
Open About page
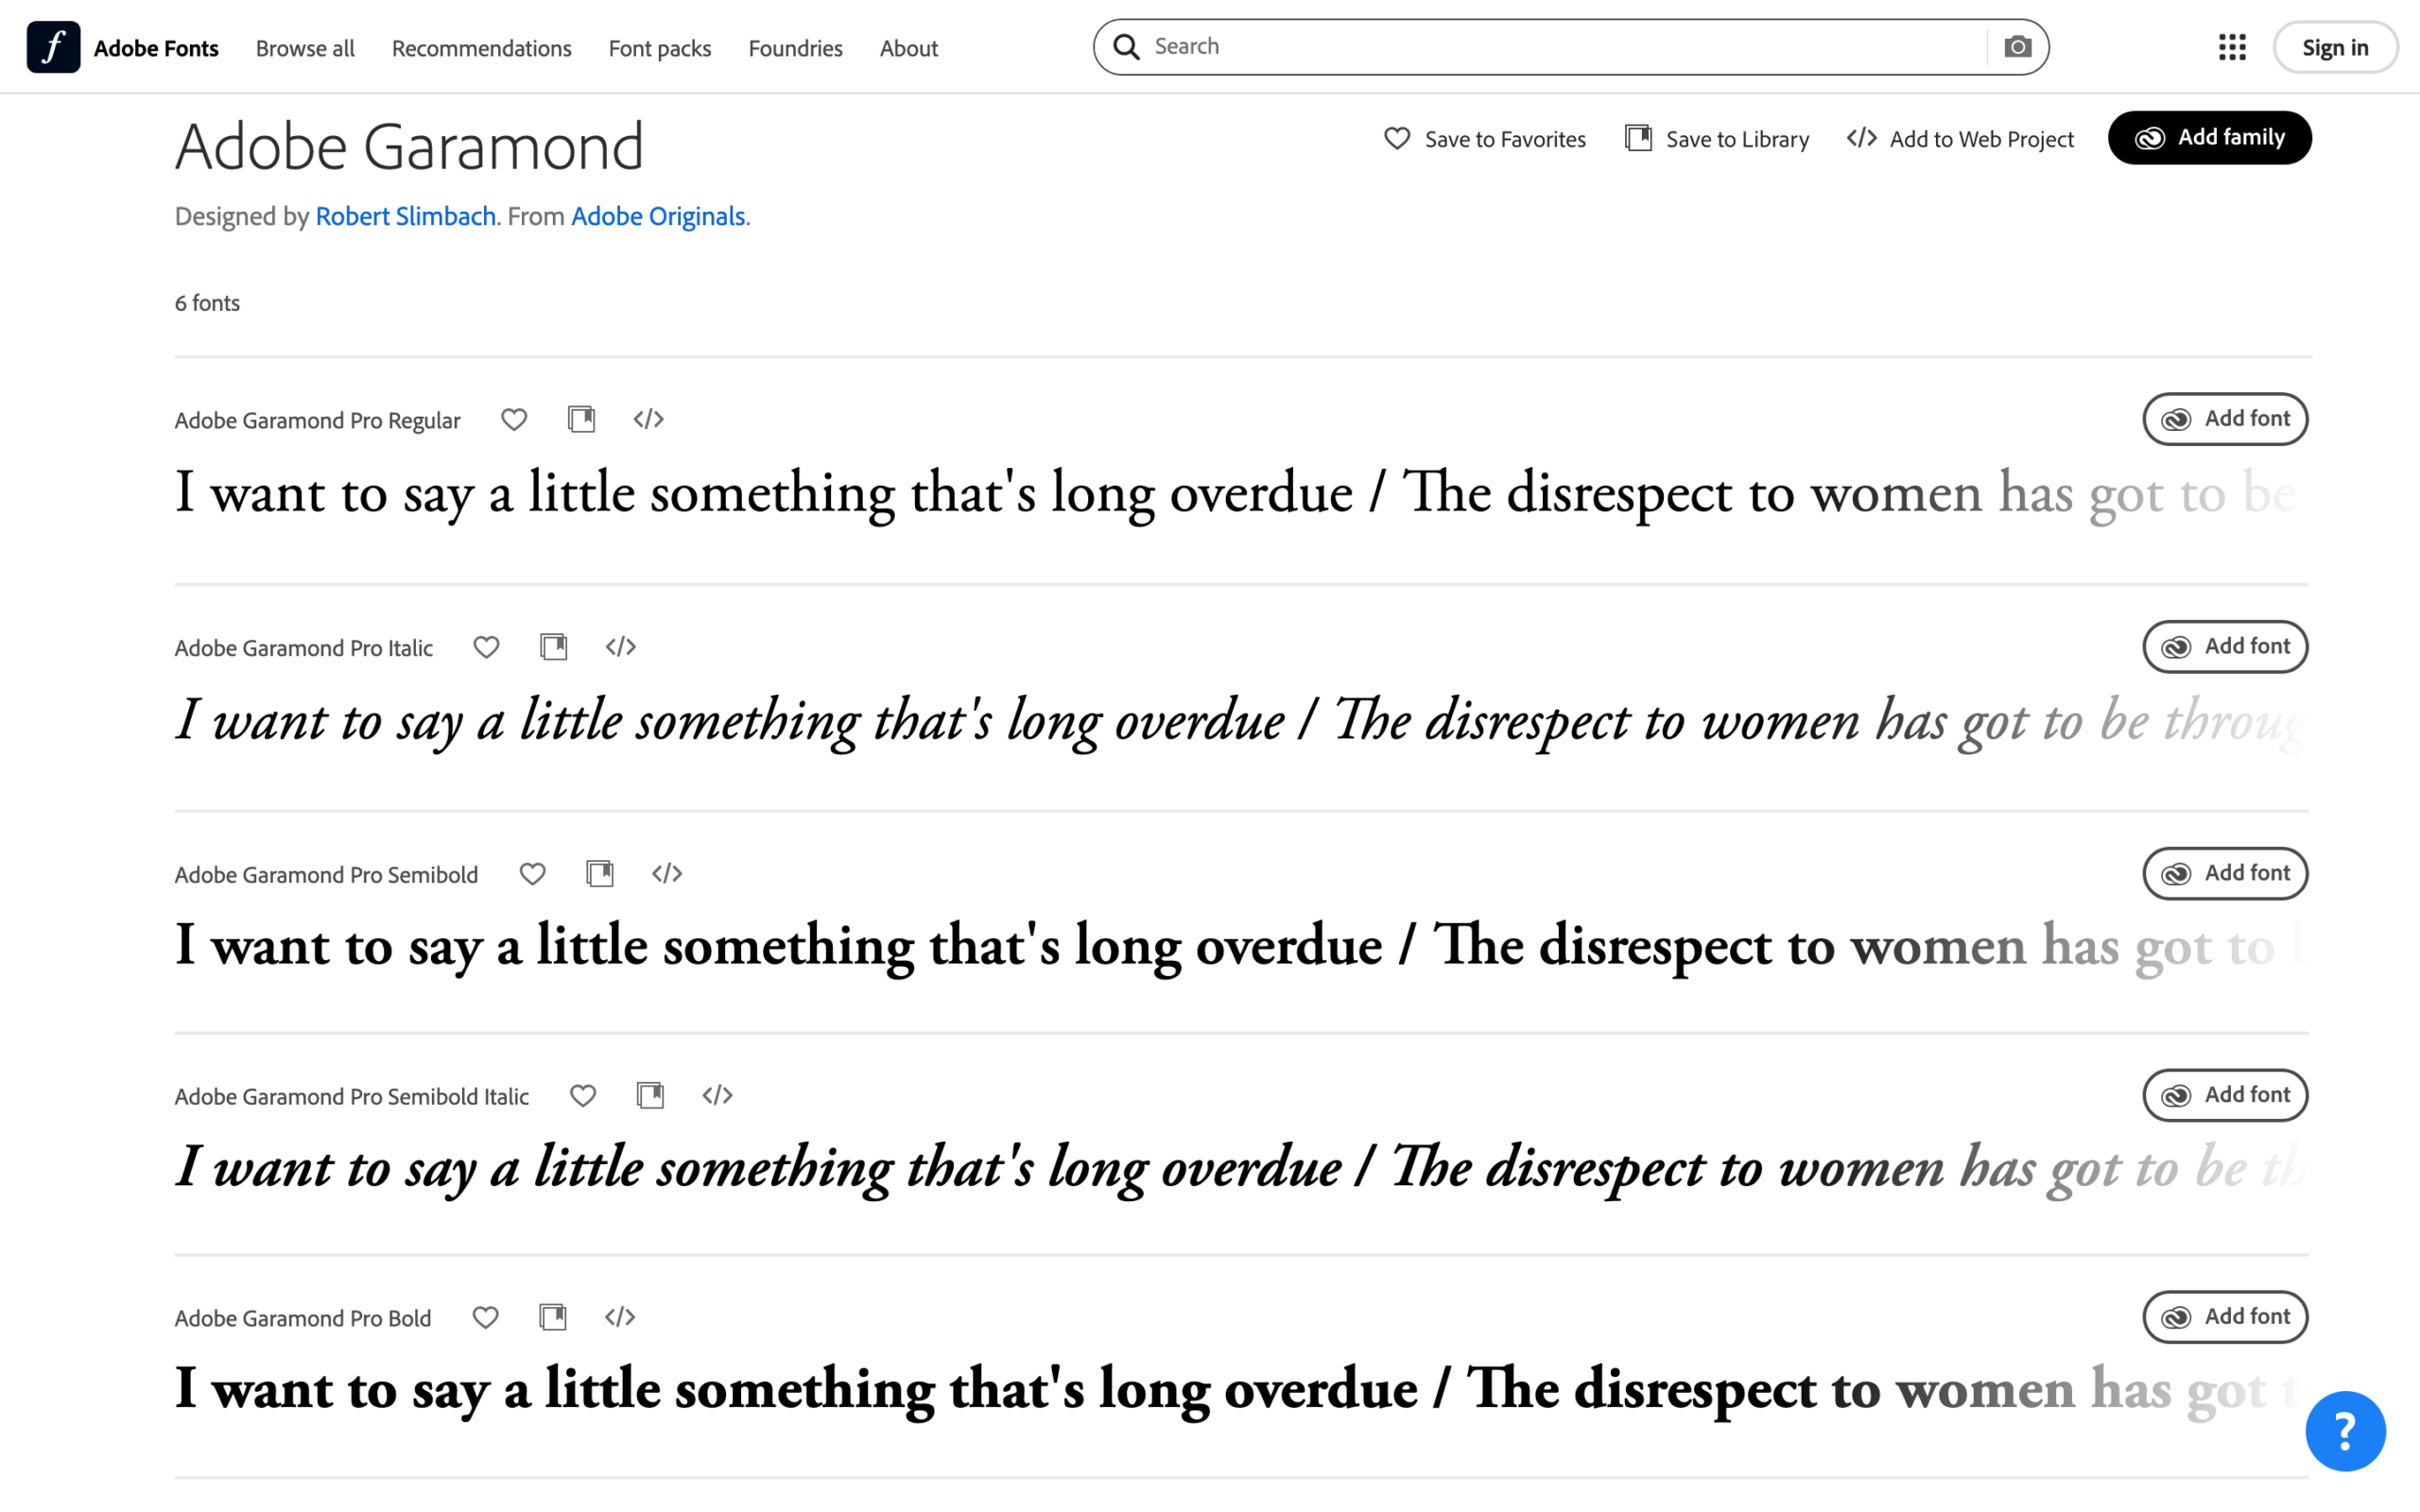click(909, 48)
